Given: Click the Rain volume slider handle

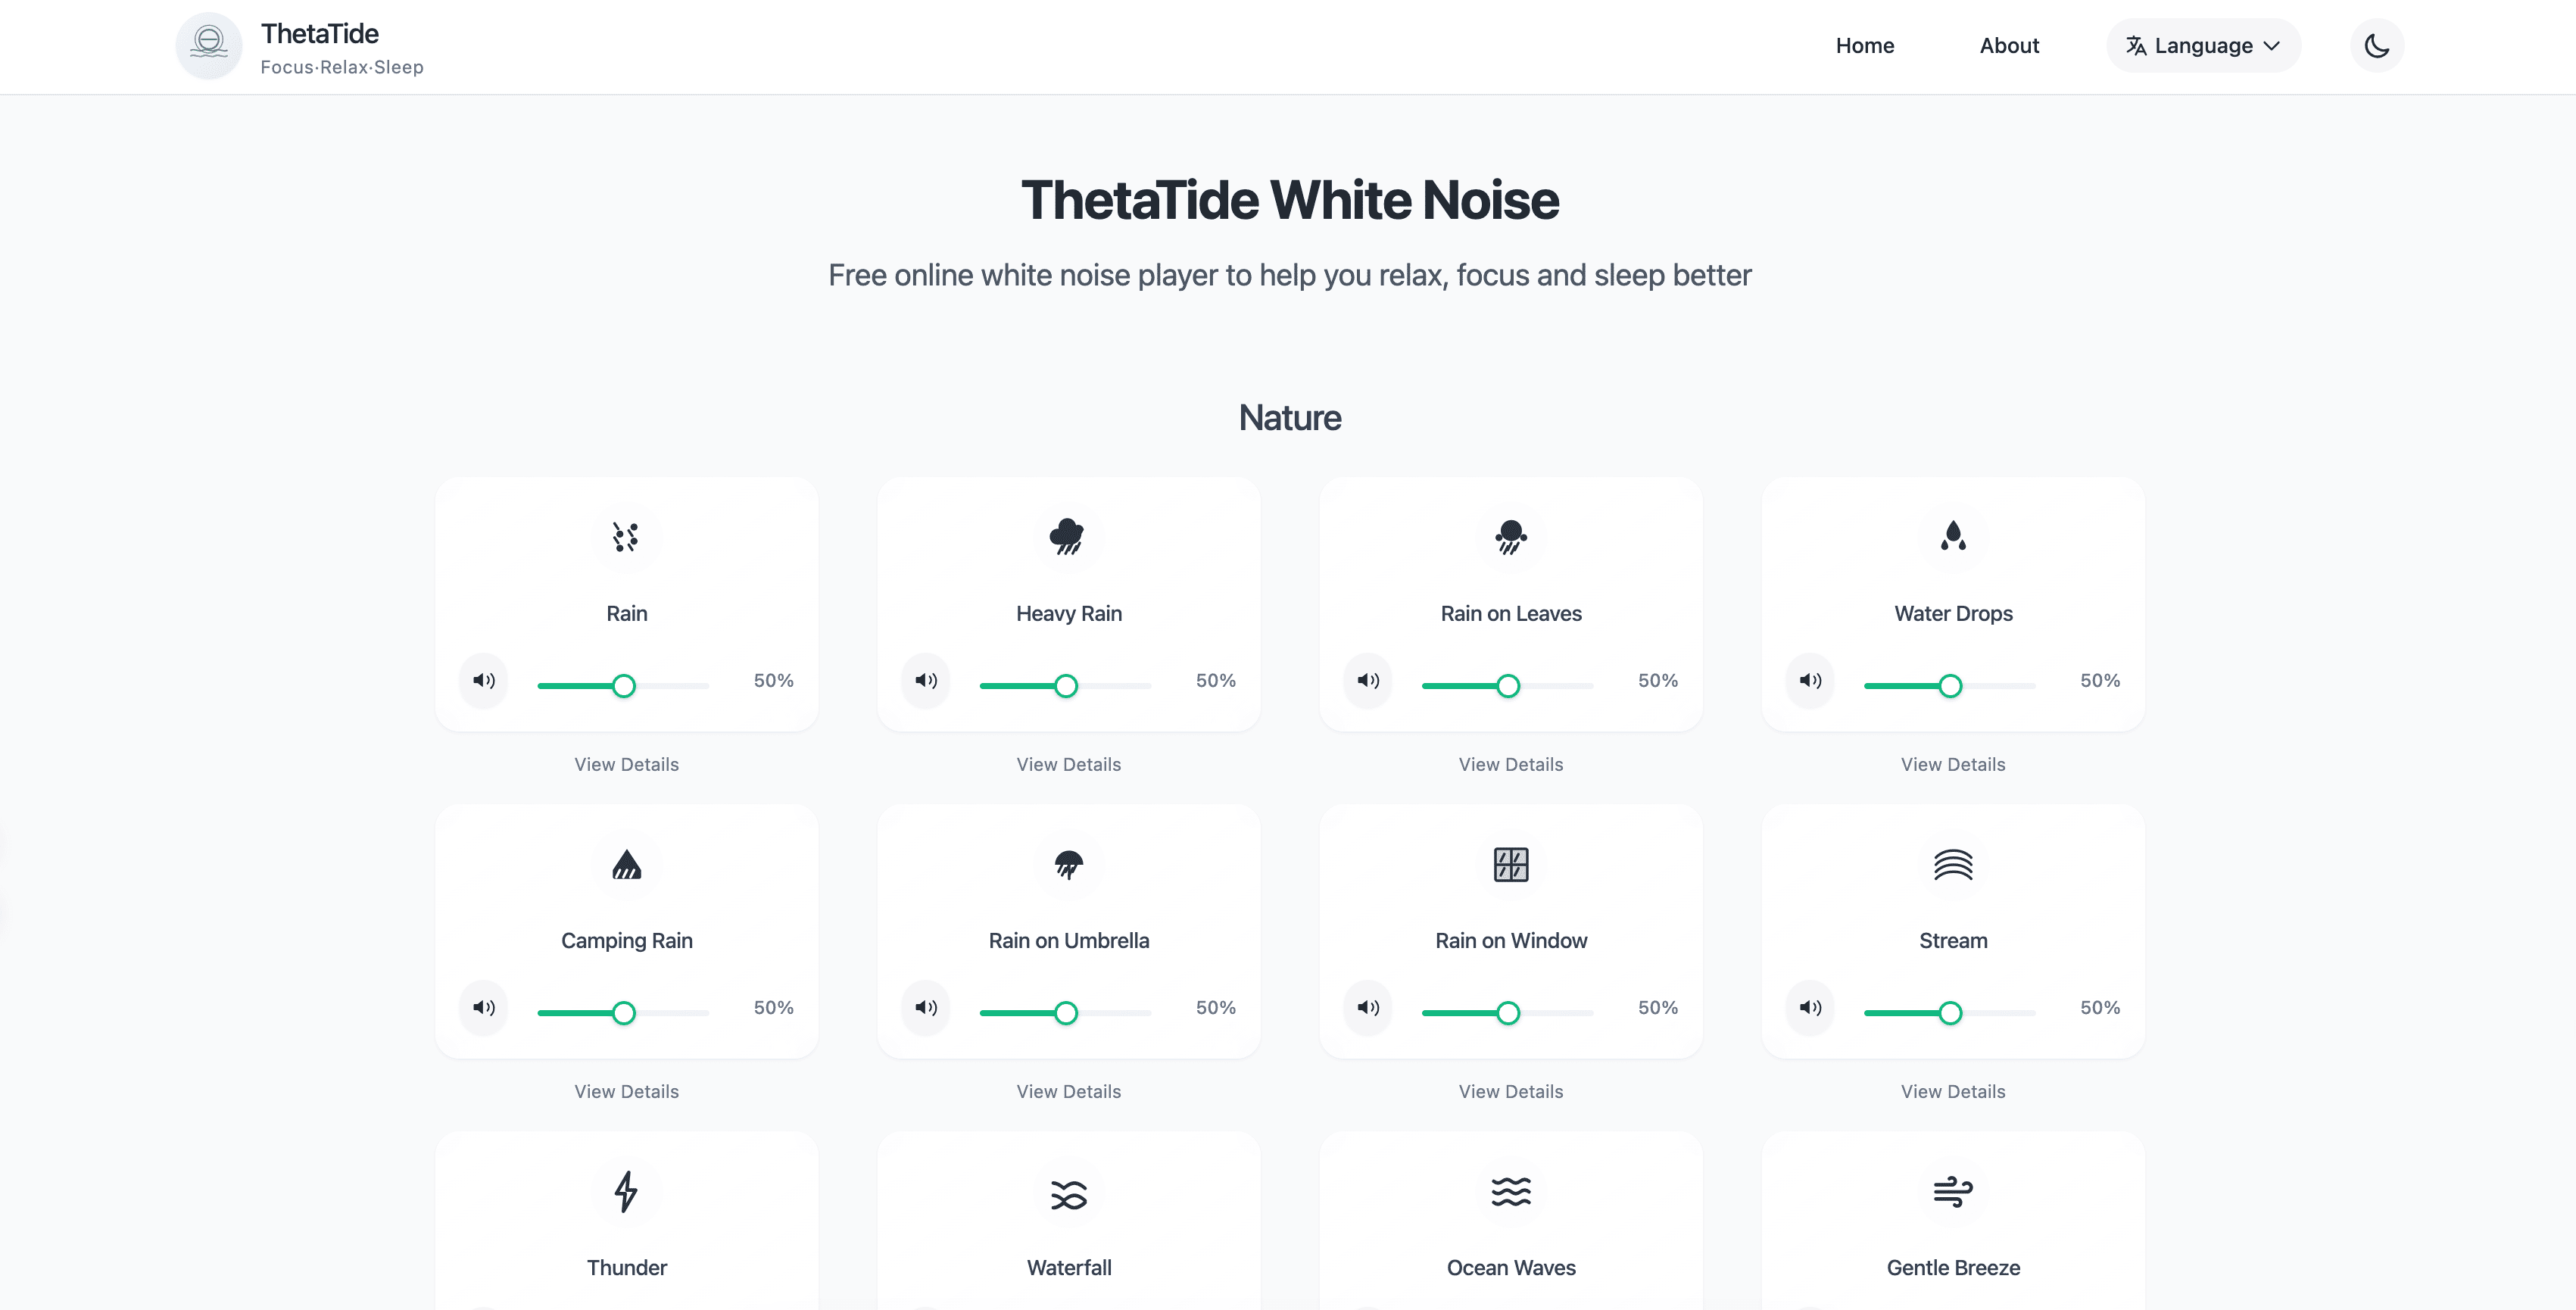Looking at the screenshot, I should coord(623,686).
